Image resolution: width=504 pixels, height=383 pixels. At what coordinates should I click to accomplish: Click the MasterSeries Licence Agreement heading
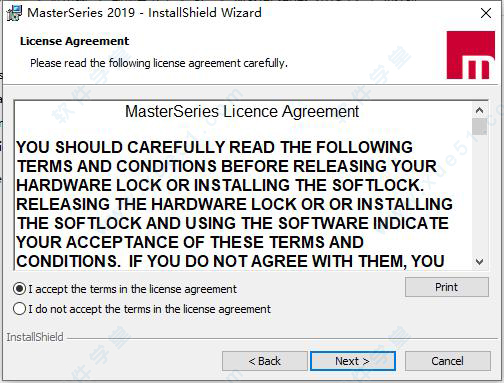coord(242,112)
